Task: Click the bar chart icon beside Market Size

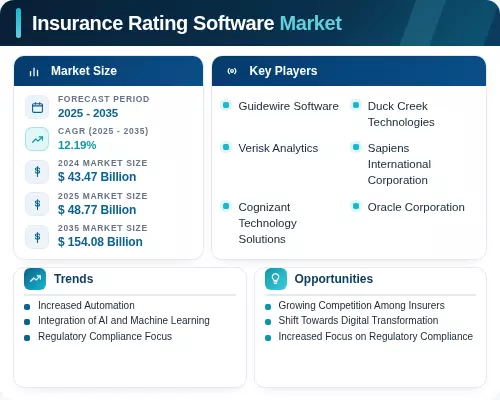Action: pyautogui.click(x=34, y=72)
